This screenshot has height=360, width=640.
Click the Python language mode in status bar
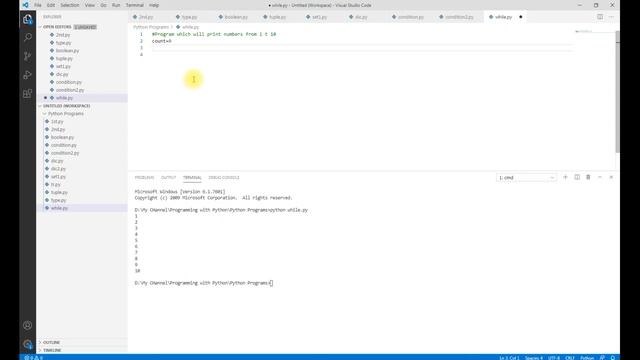pos(587,358)
